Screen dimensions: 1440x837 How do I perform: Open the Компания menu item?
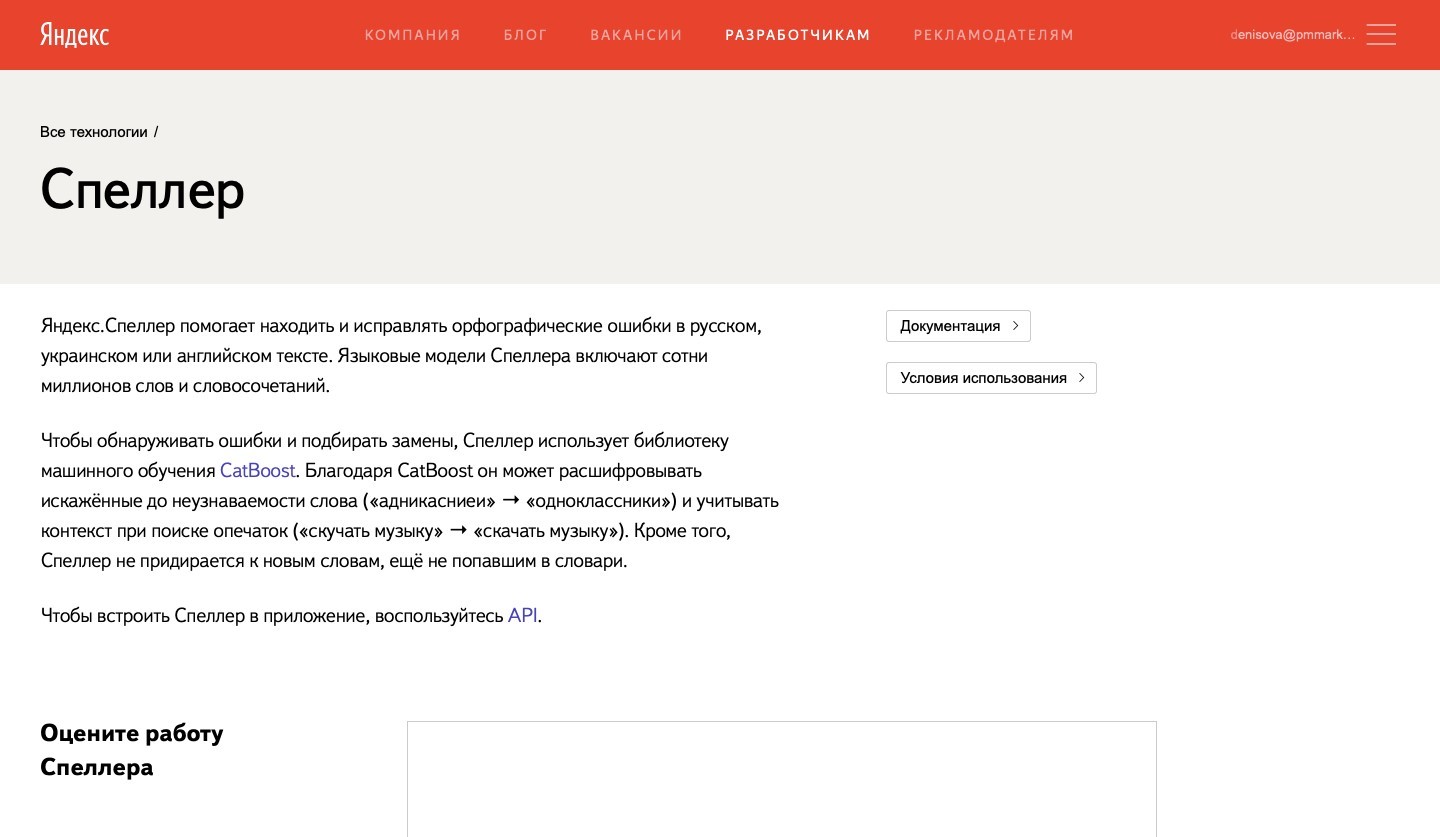412,35
